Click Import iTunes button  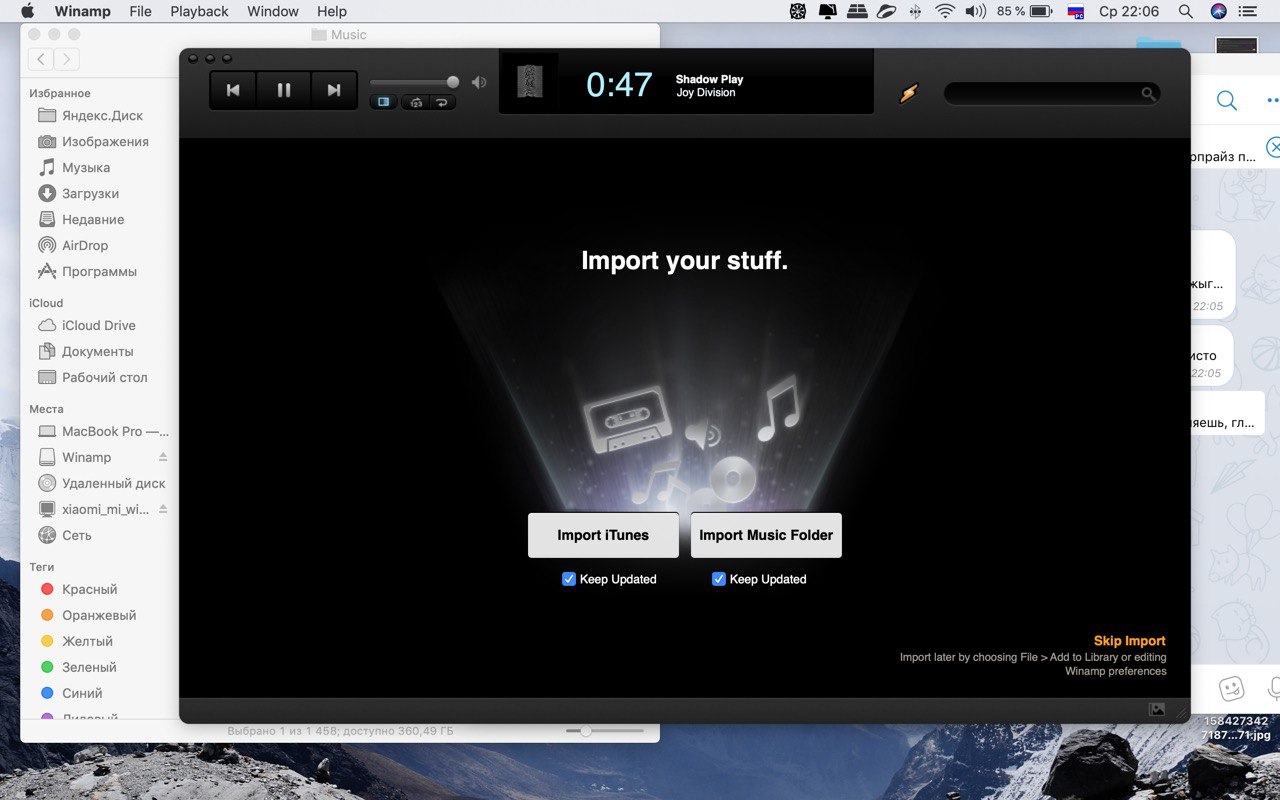[x=603, y=535]
